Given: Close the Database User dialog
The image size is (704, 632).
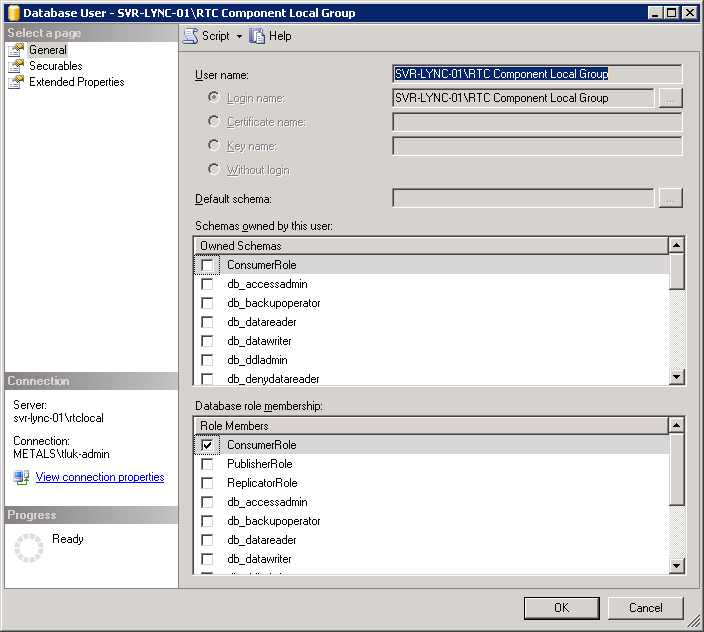Looking at the screenshot, I should click(690, 13).
